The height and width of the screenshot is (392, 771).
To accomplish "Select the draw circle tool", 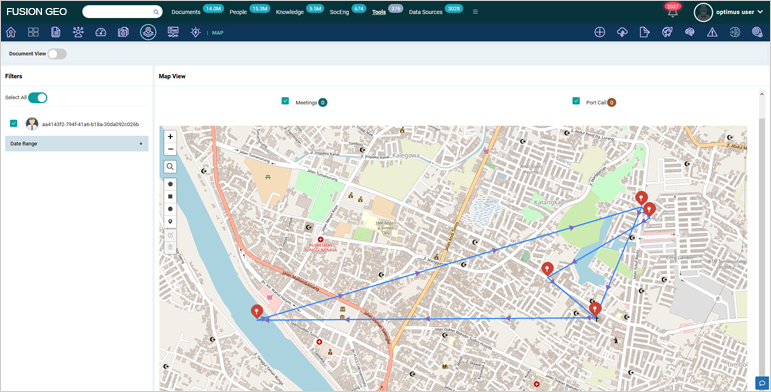I will (x=170, y=209).
